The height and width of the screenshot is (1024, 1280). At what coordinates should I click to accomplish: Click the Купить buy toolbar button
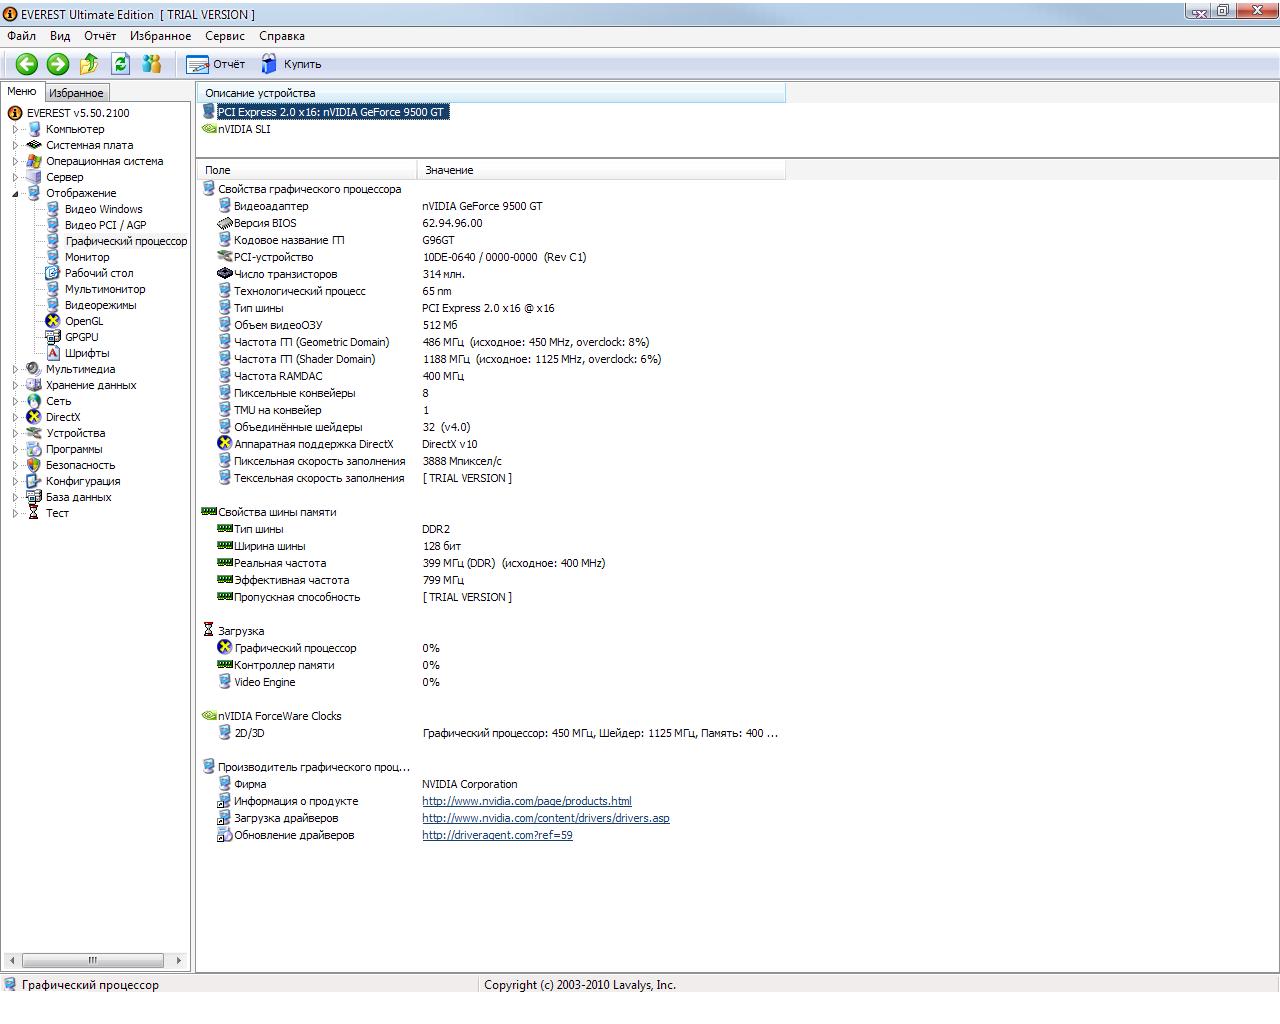[x=291, y=64]
